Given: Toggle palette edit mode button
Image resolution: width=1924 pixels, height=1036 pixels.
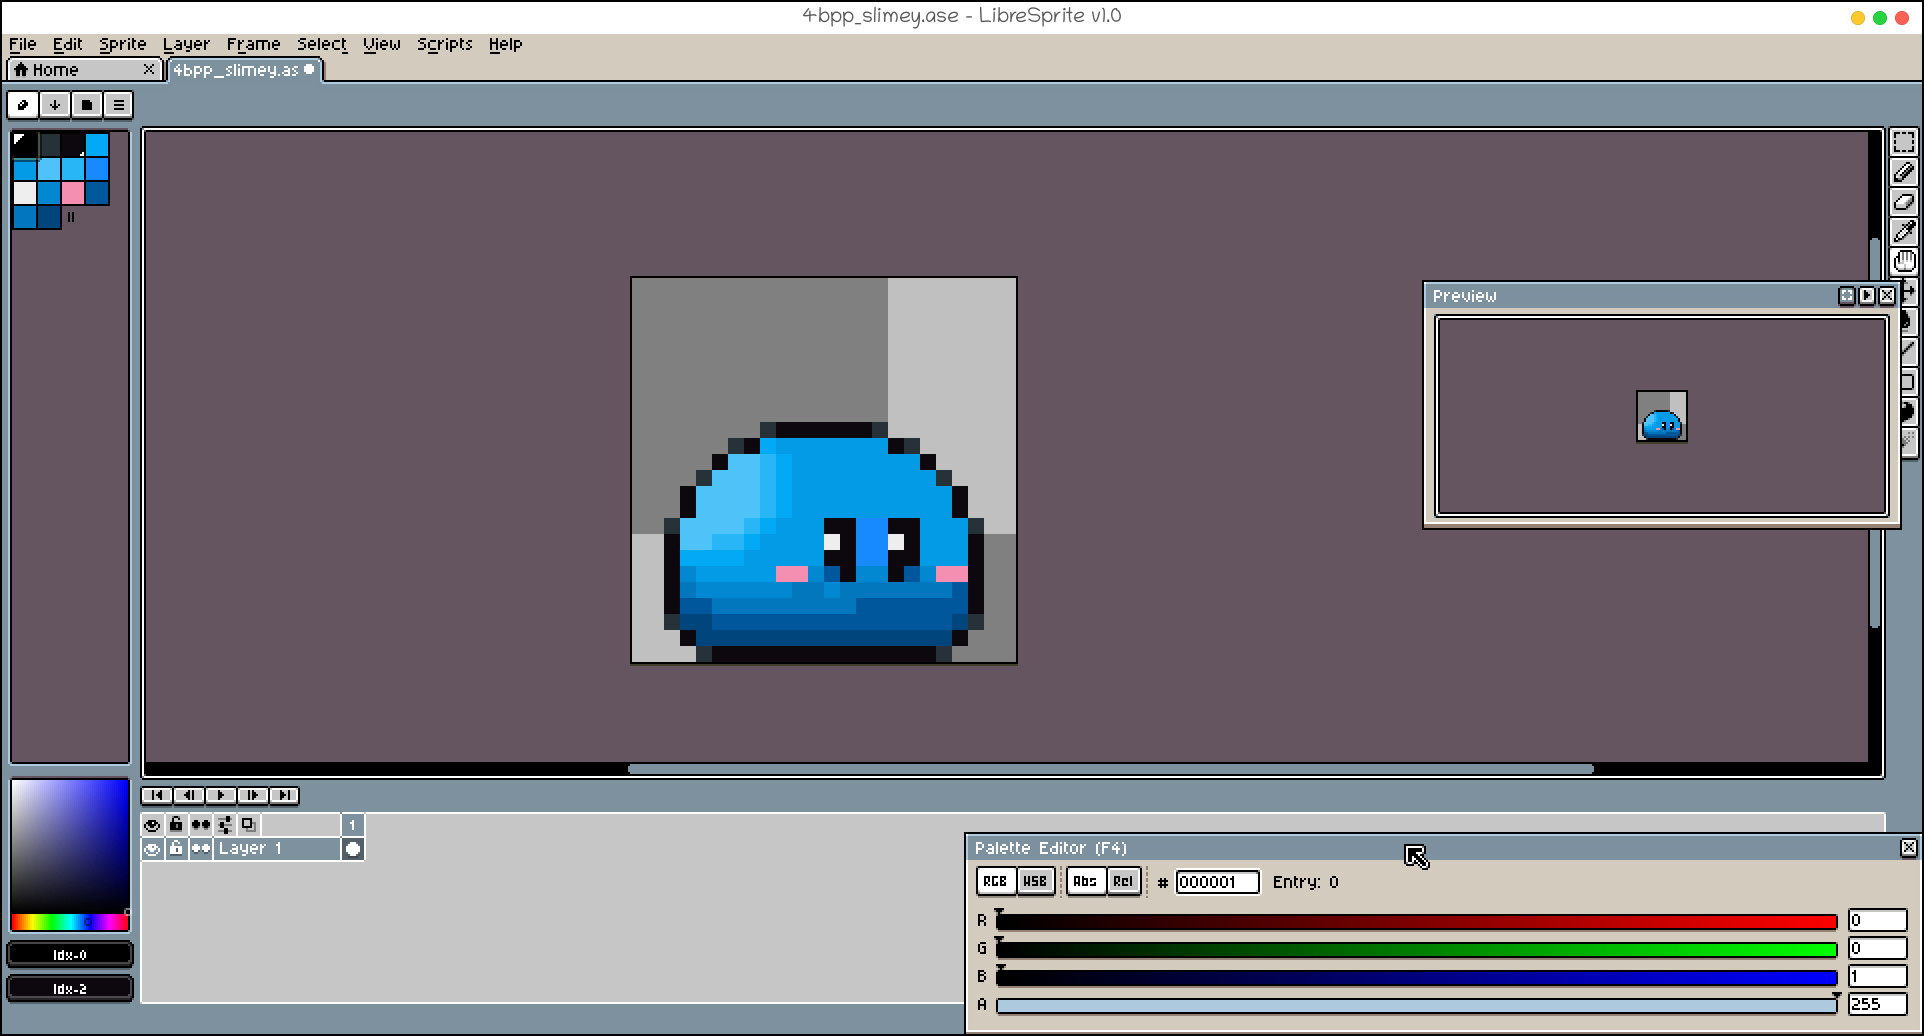Looking at the screenshot, I should (23, 105).
